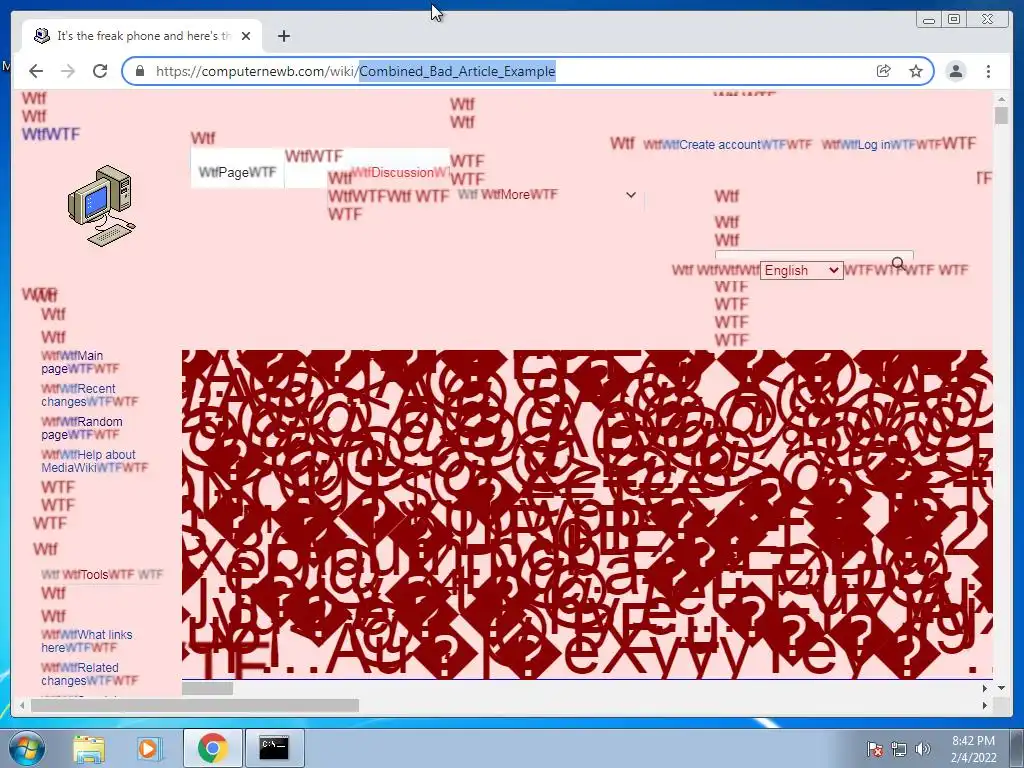
Task: Click the page scroll-up arrow
Action: (x=1001, y=99)
